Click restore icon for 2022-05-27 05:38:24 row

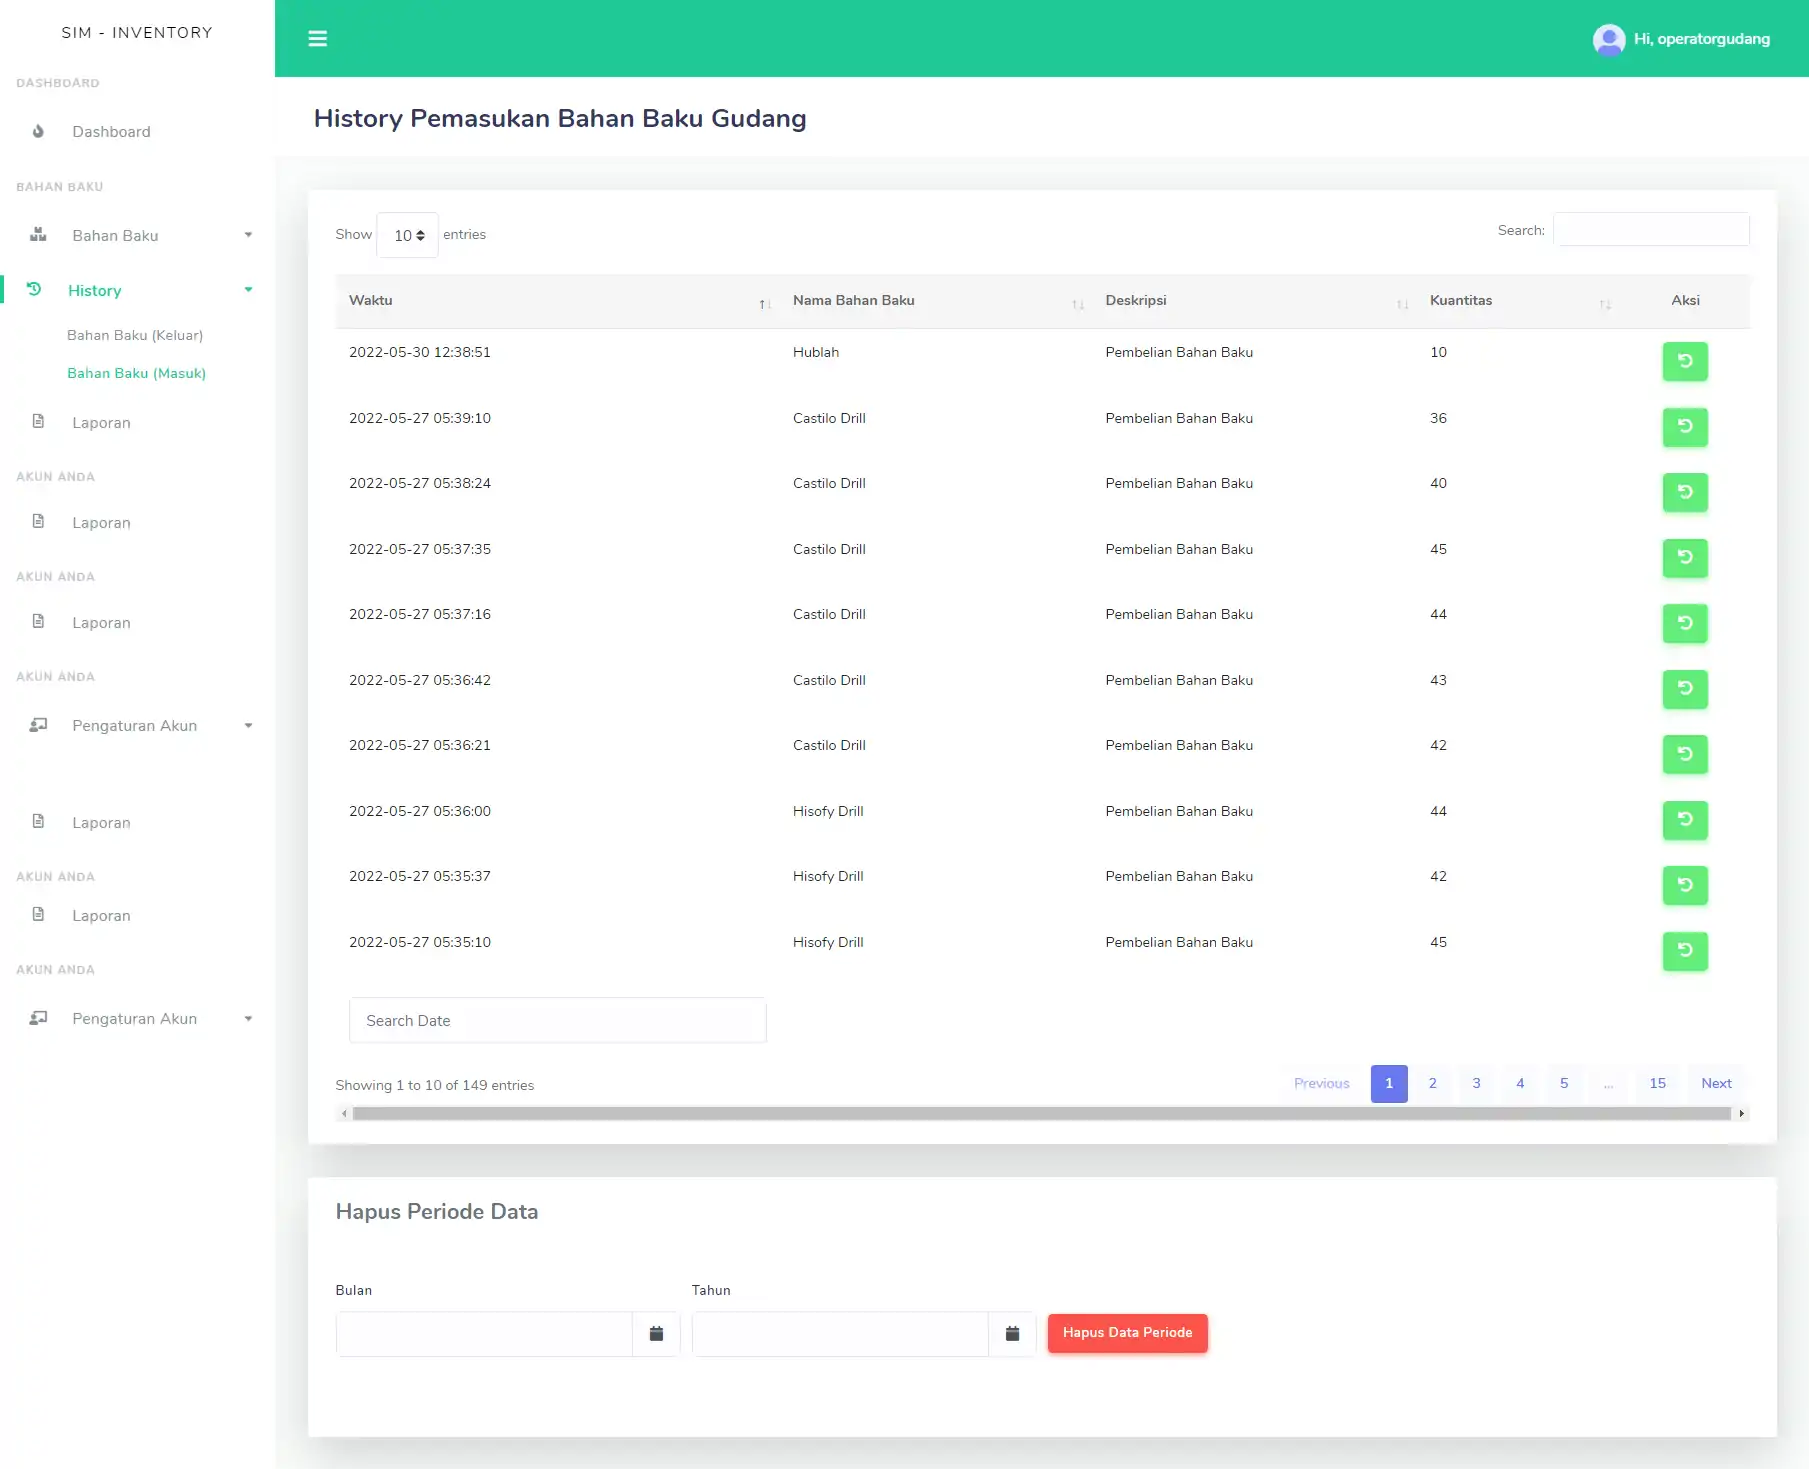(1685, 492)
